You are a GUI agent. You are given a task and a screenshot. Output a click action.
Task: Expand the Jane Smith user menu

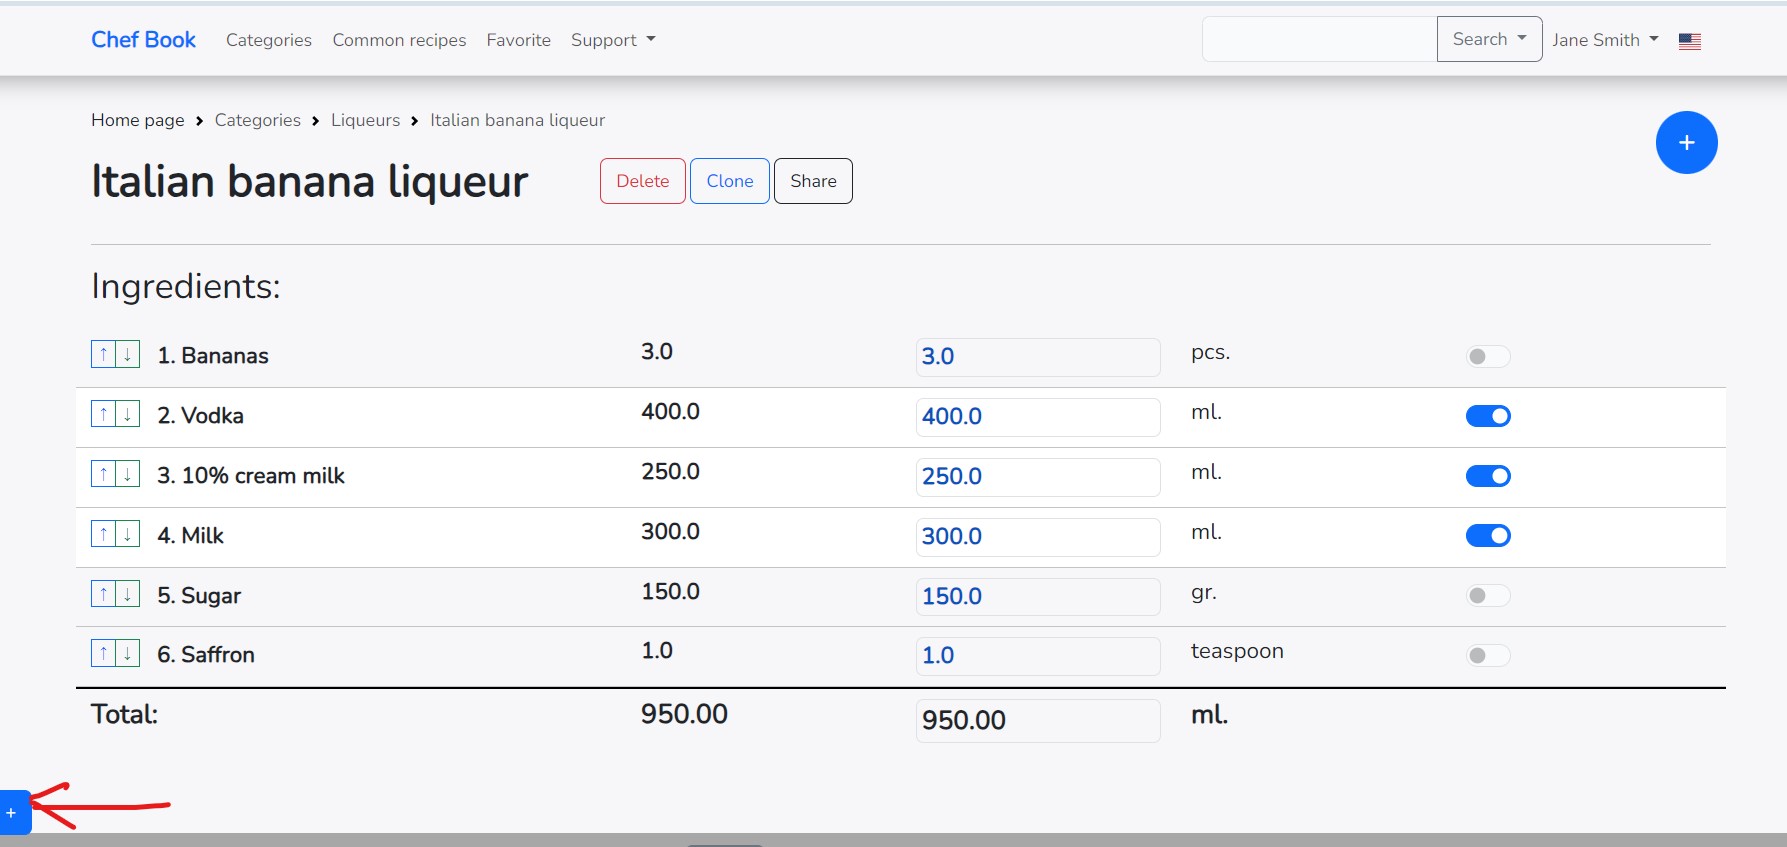click(x=1604, y=40)
